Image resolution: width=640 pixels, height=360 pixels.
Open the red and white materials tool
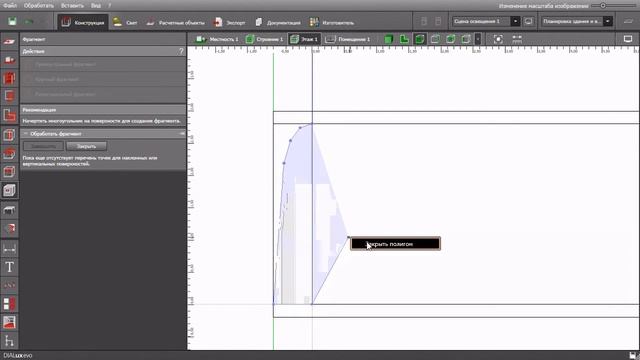point(9,304)
